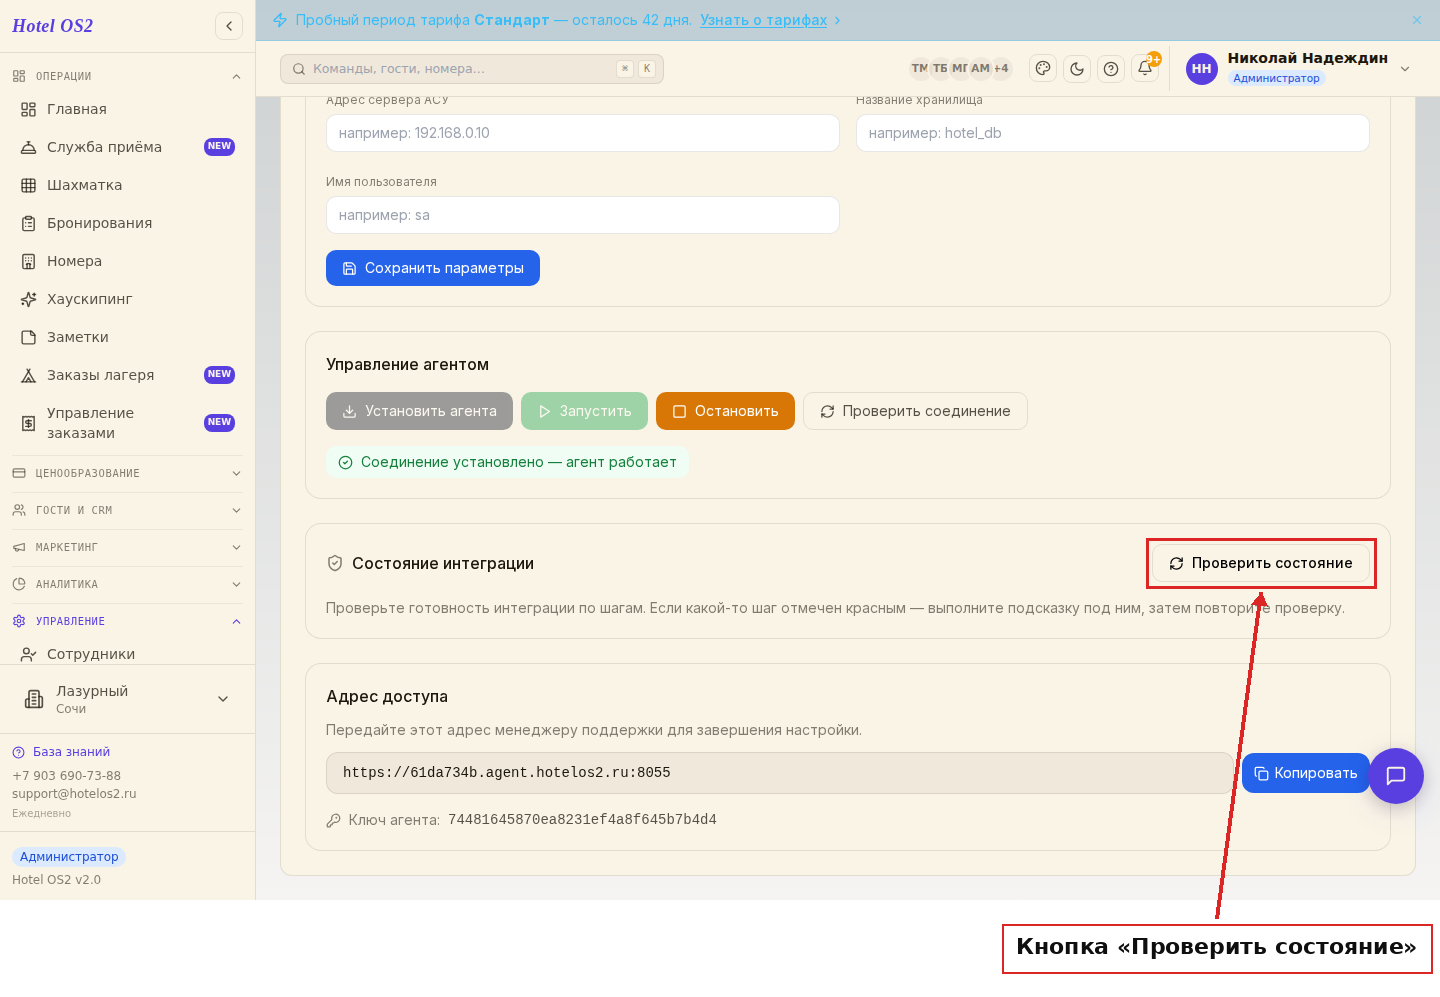Image resolution: width=1440 pixels, height=997 pixels.
Task: Click the Запустить button
Action: pos(584,411)
